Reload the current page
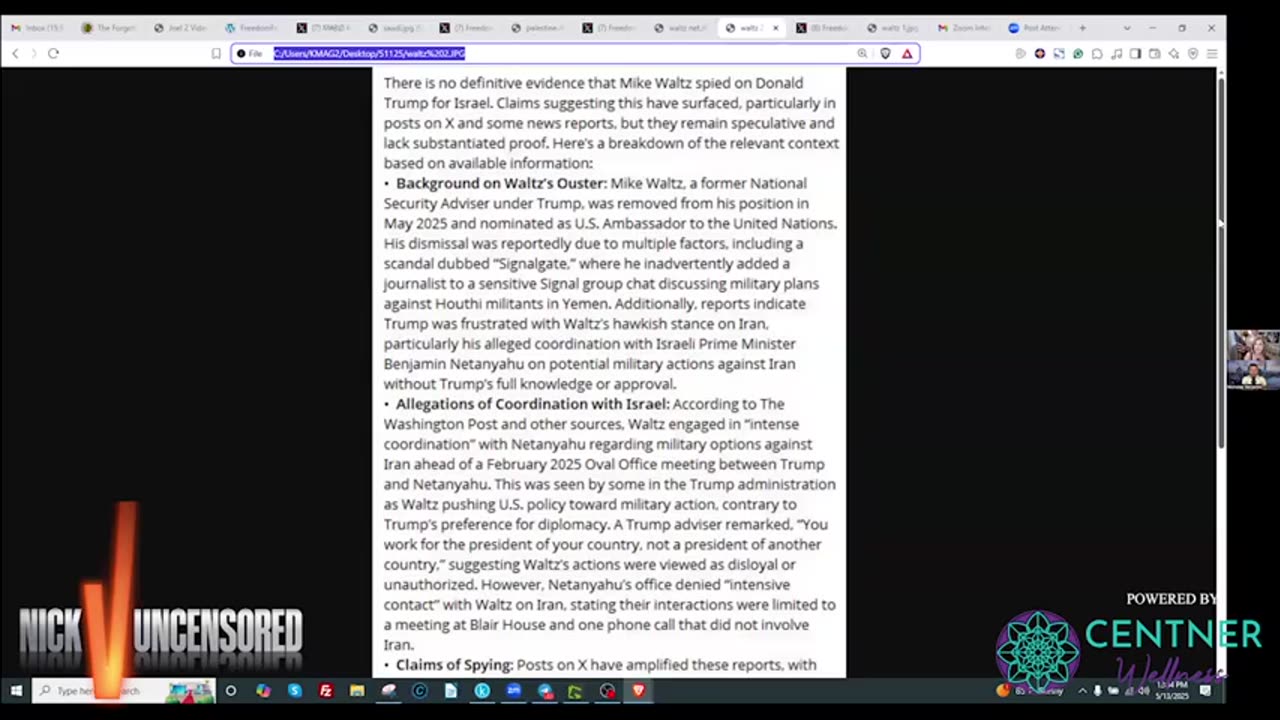 click(x=53, y=53)
